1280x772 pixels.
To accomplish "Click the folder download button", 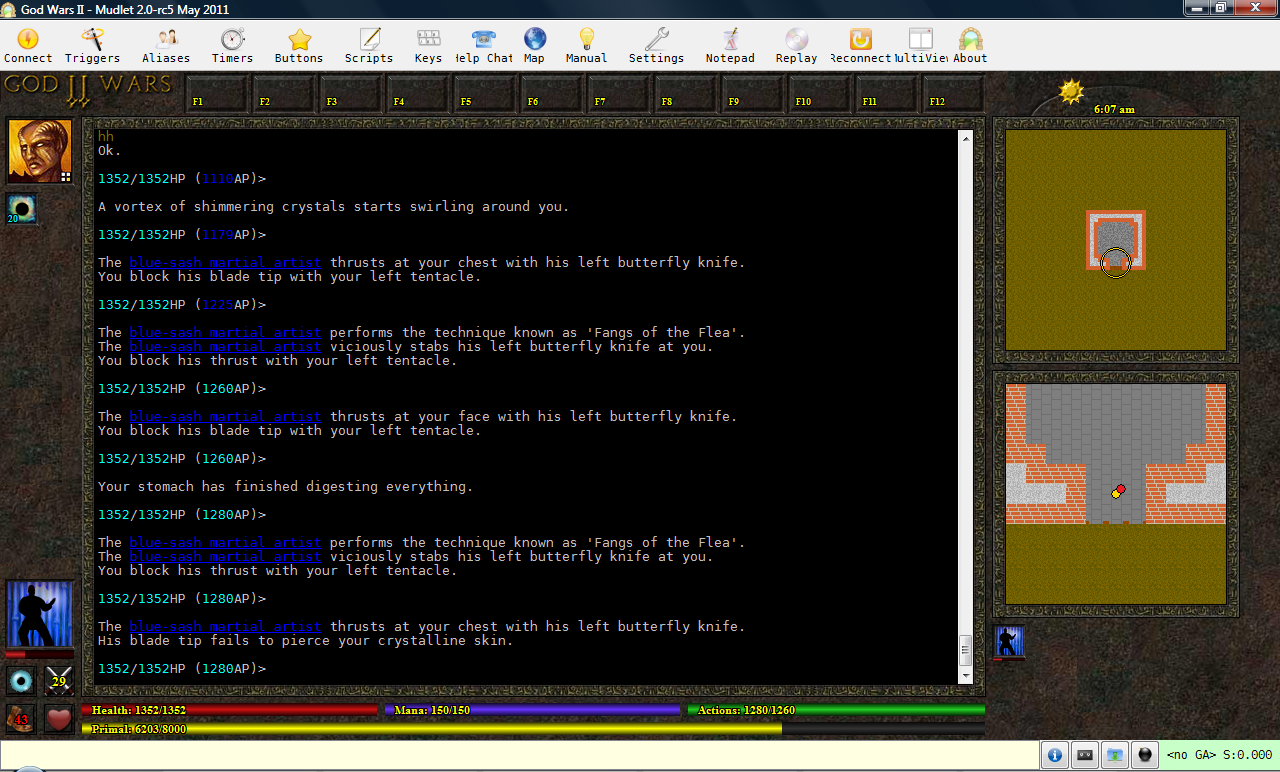I will point(1114,755).
